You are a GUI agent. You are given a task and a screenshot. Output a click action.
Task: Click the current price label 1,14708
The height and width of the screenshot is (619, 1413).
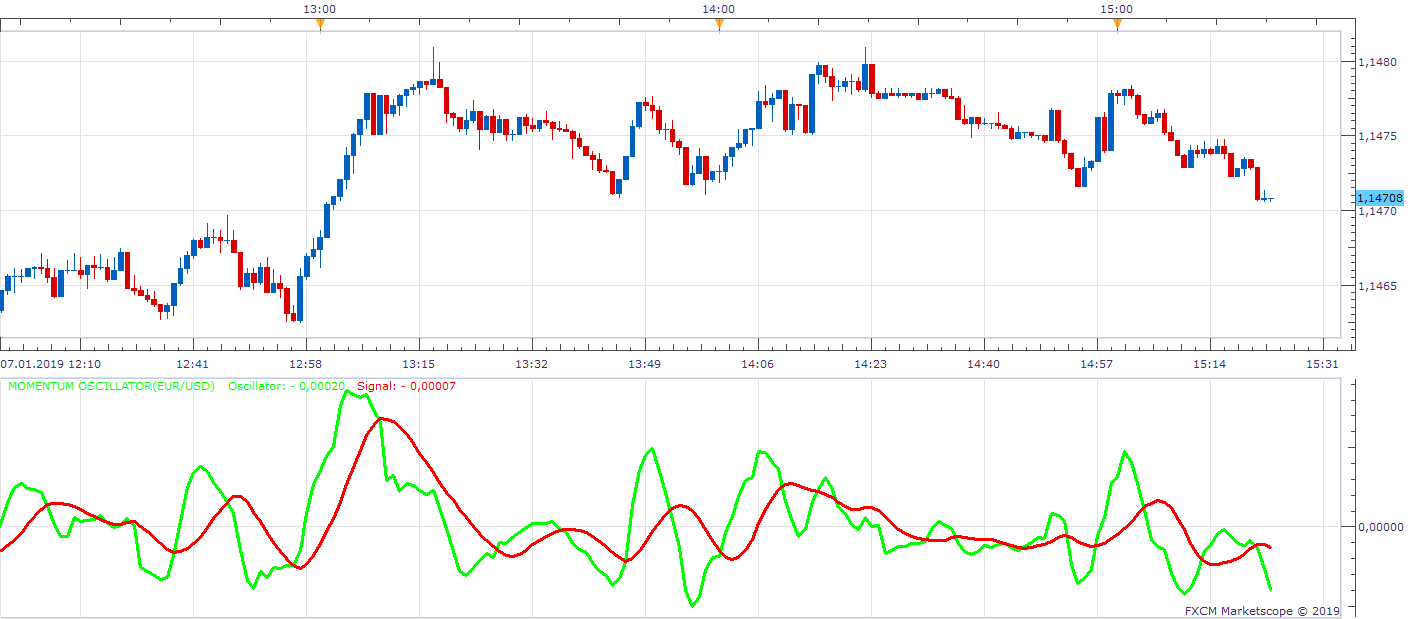(x=1380, y=198)
